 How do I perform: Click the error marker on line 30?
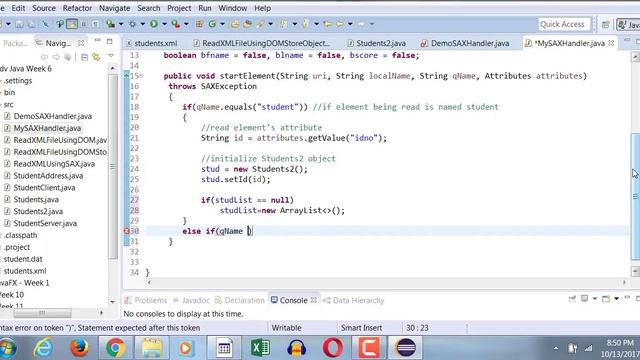(126, 231)
